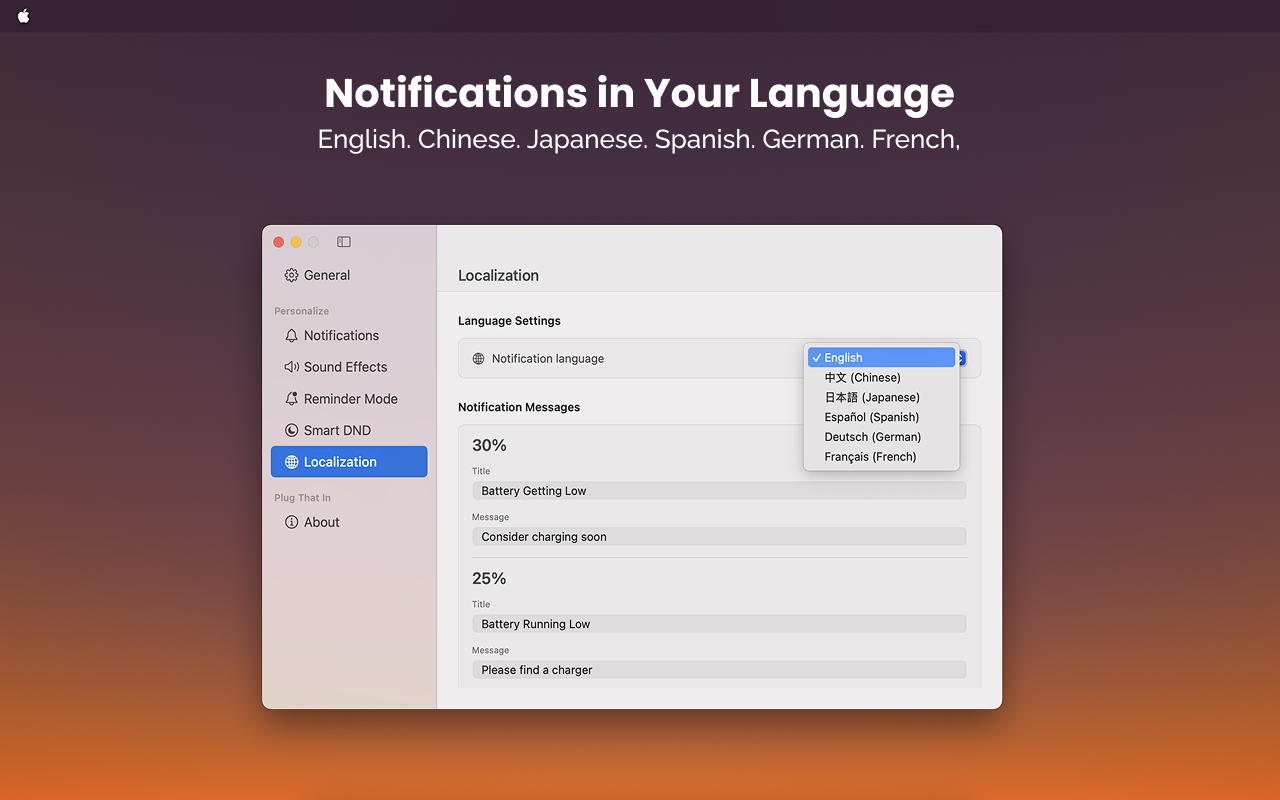This screenshot has height=800, width=1280.
Task: Open General settings via the gear icon
Action: coord(291,275)
